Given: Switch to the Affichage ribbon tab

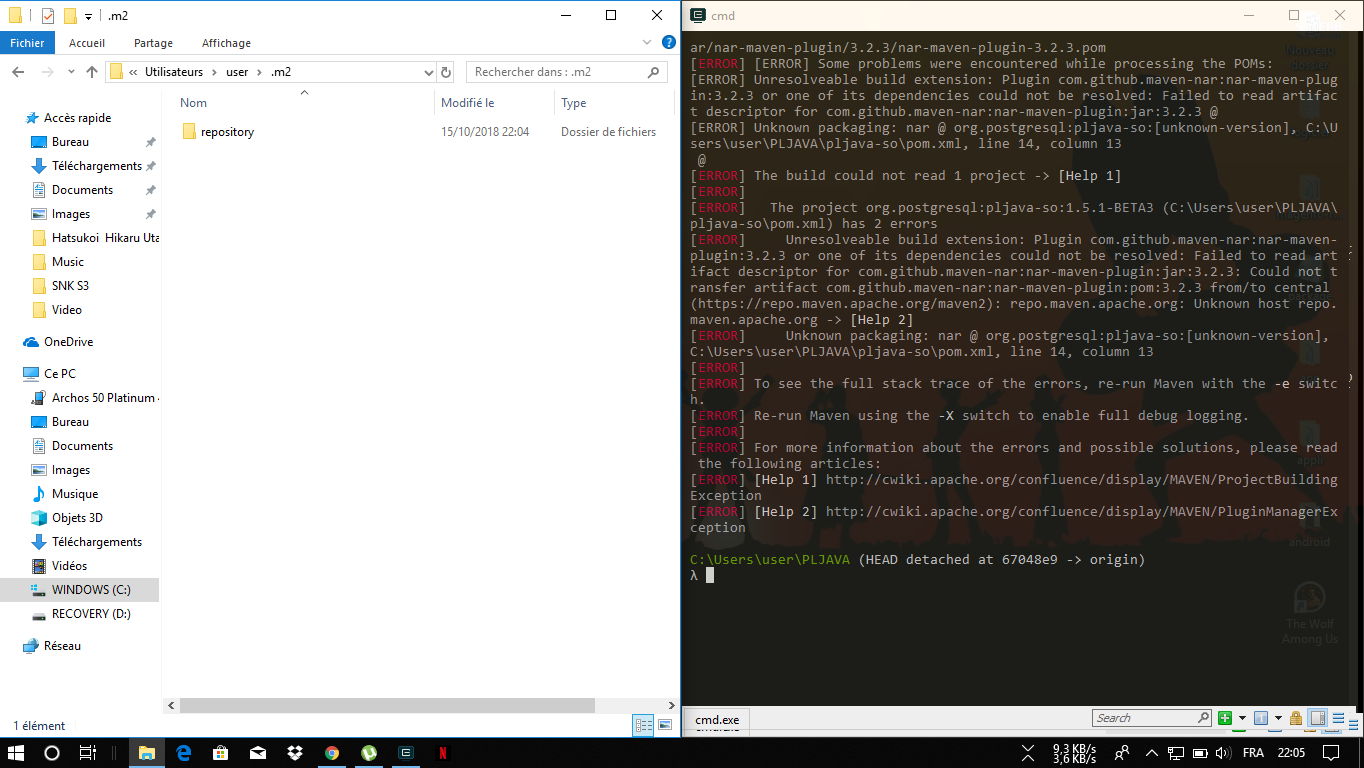Looking at the screenshot, I should tap(225, 43).
